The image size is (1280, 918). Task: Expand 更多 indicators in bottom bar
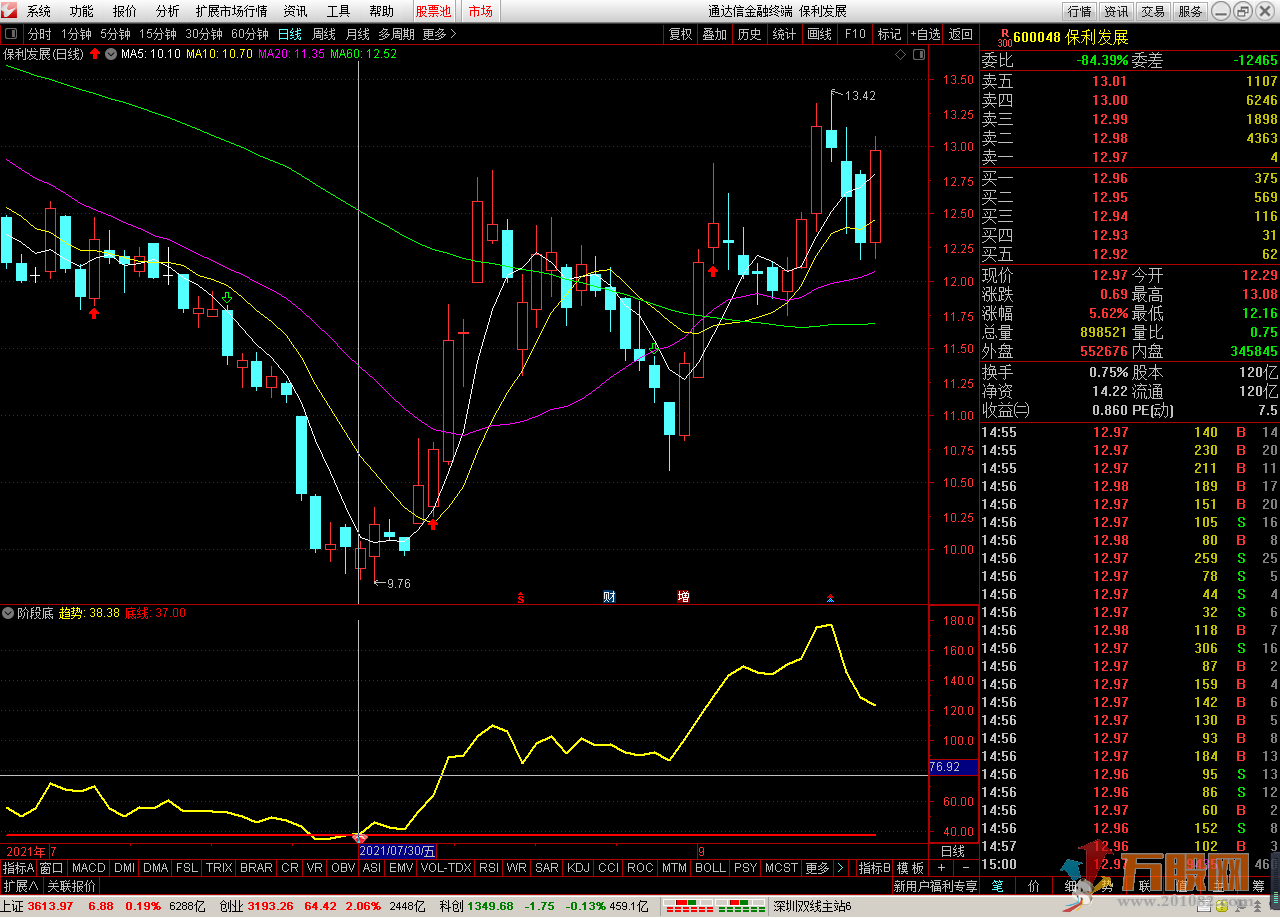point(817,868)
